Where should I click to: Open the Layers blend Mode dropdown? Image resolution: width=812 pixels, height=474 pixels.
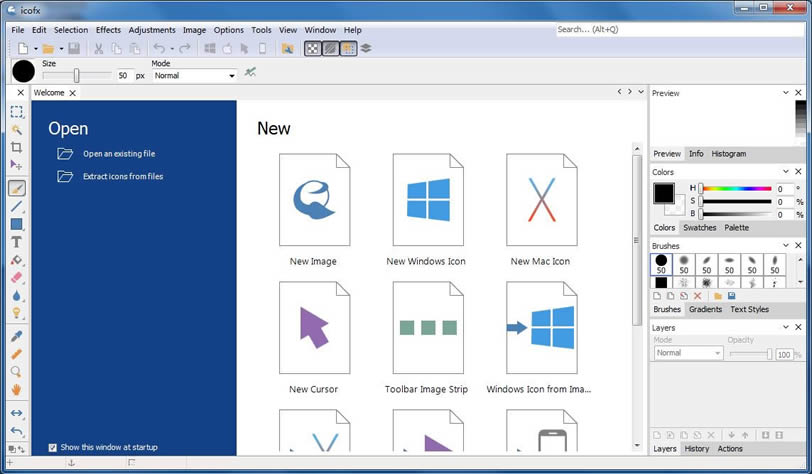(x=688, y=353)
